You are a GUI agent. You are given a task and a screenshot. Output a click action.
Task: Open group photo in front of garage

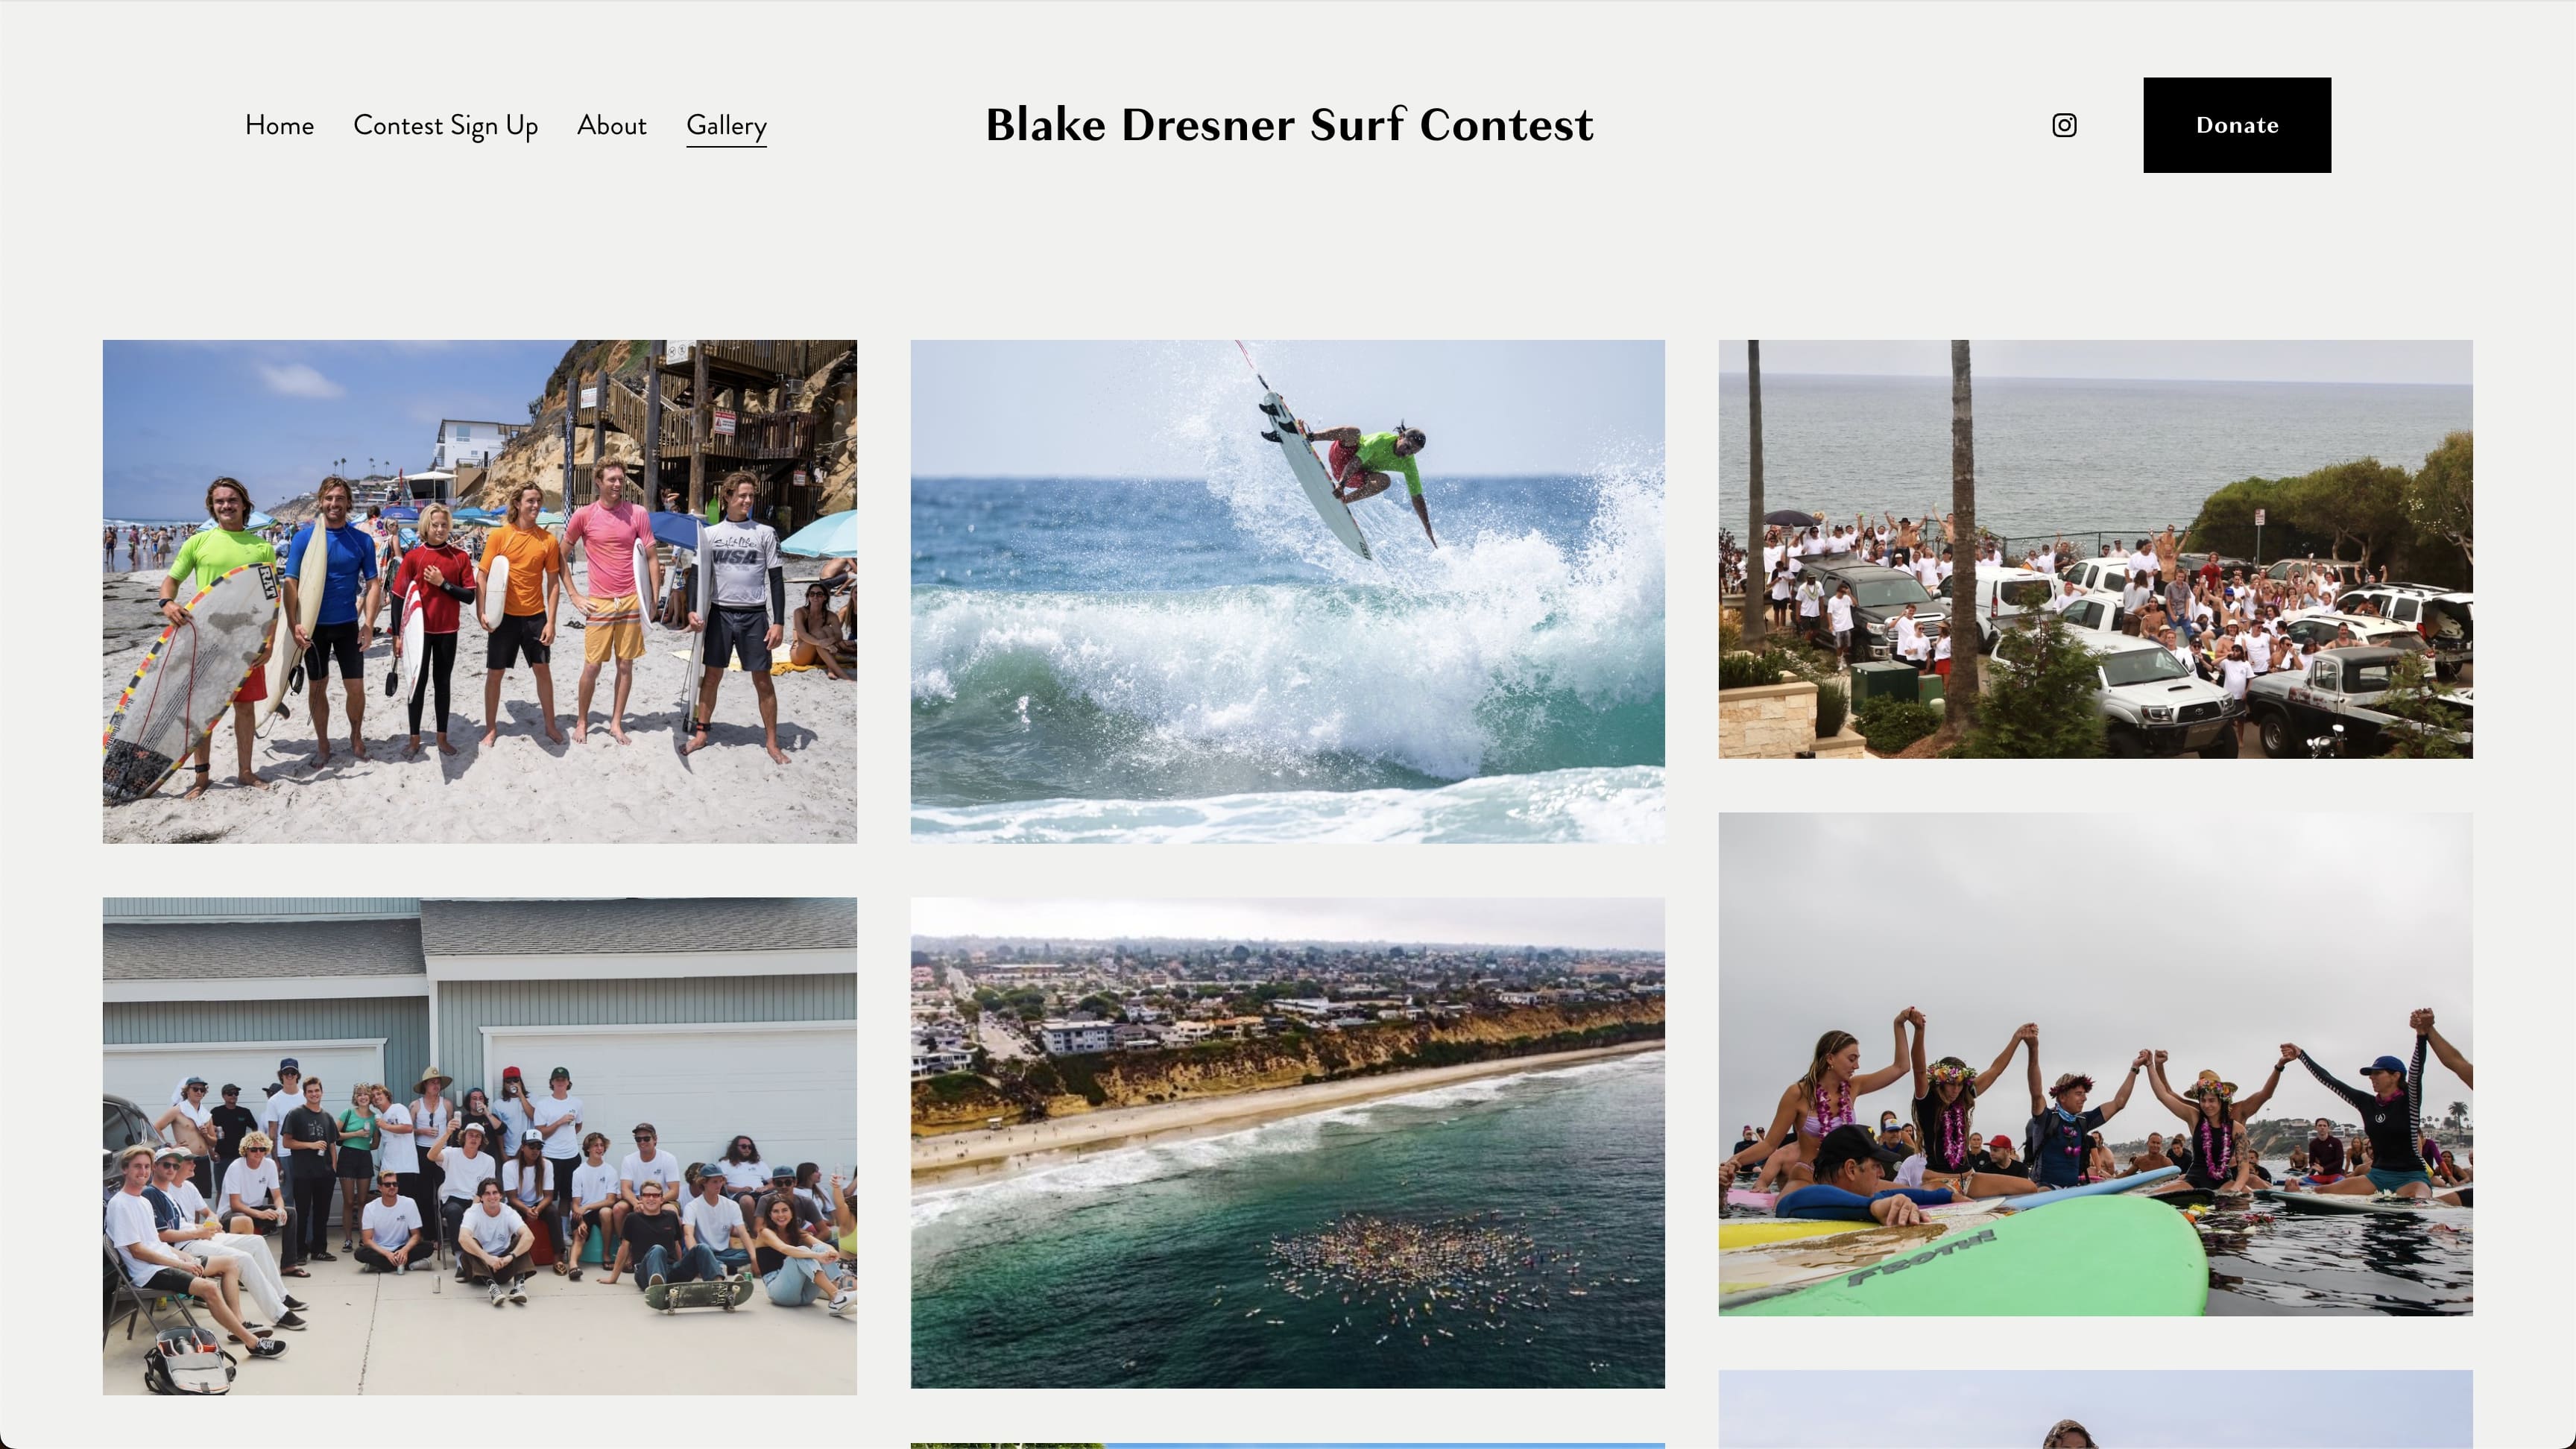click(x=480, y=1146)
